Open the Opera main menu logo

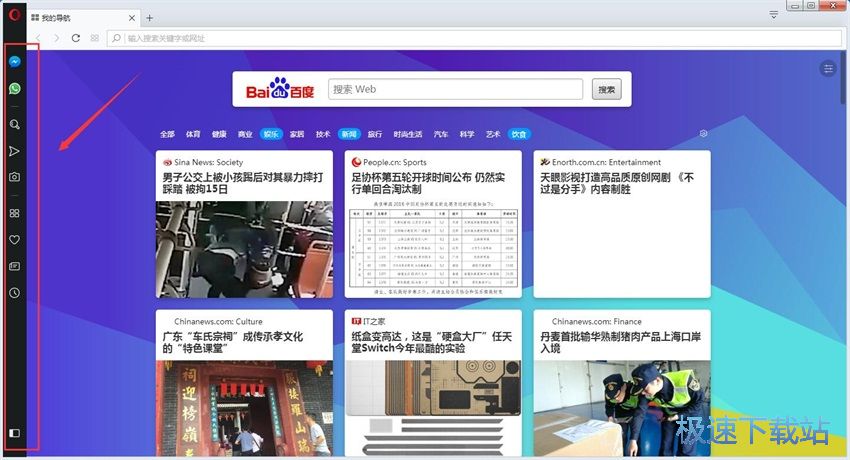[x=15, y=14]
